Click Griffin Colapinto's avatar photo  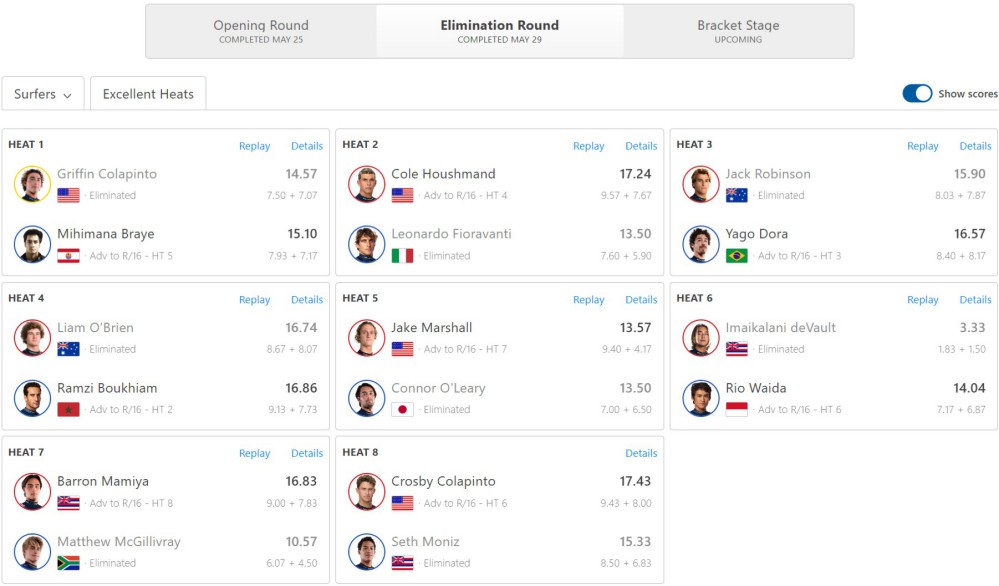click(x=32, y=184)
